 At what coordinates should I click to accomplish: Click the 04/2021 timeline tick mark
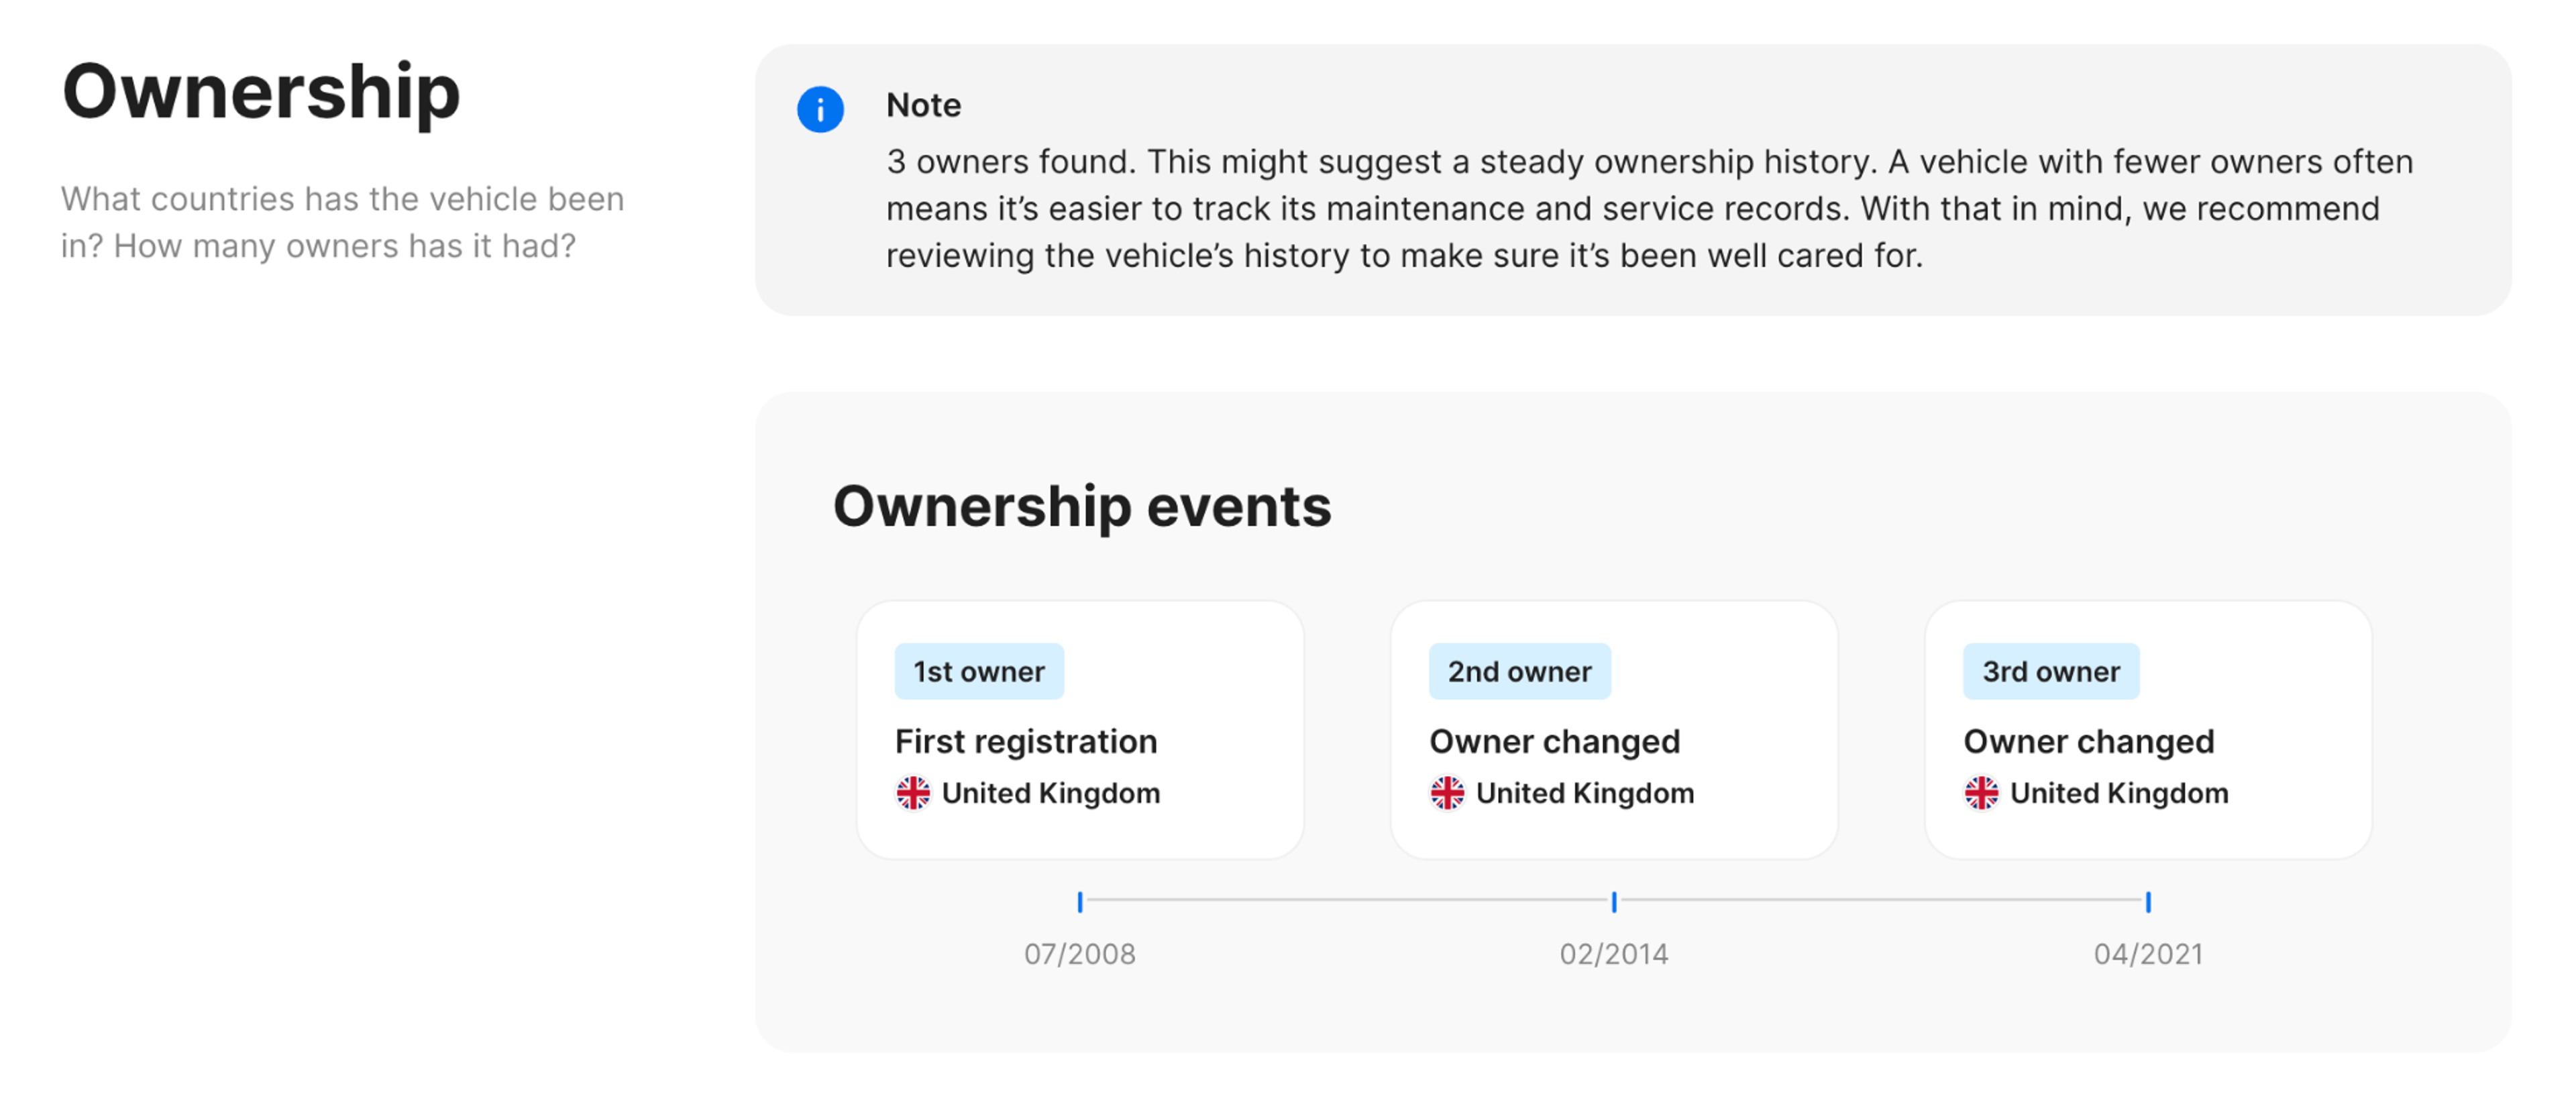(2148, 902)
